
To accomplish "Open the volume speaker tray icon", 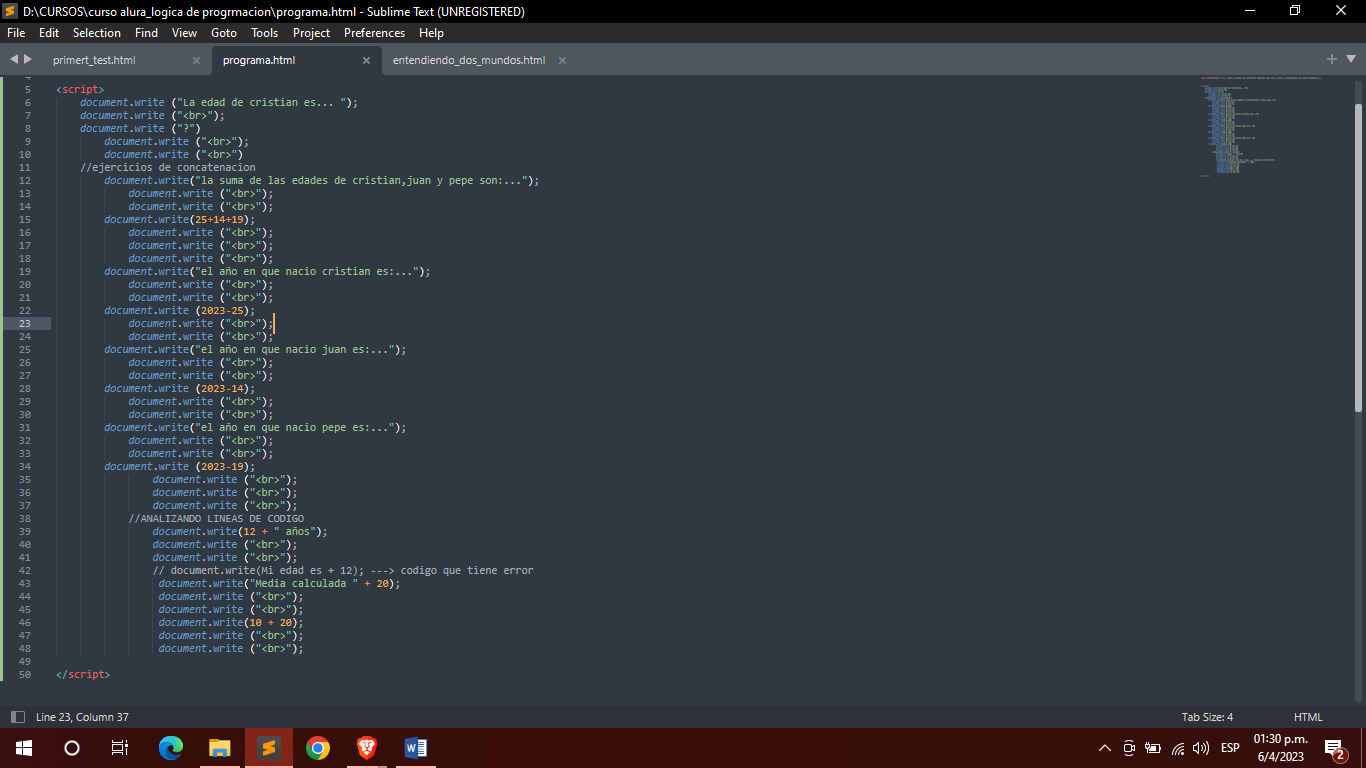I will [x=1201, y=747].
